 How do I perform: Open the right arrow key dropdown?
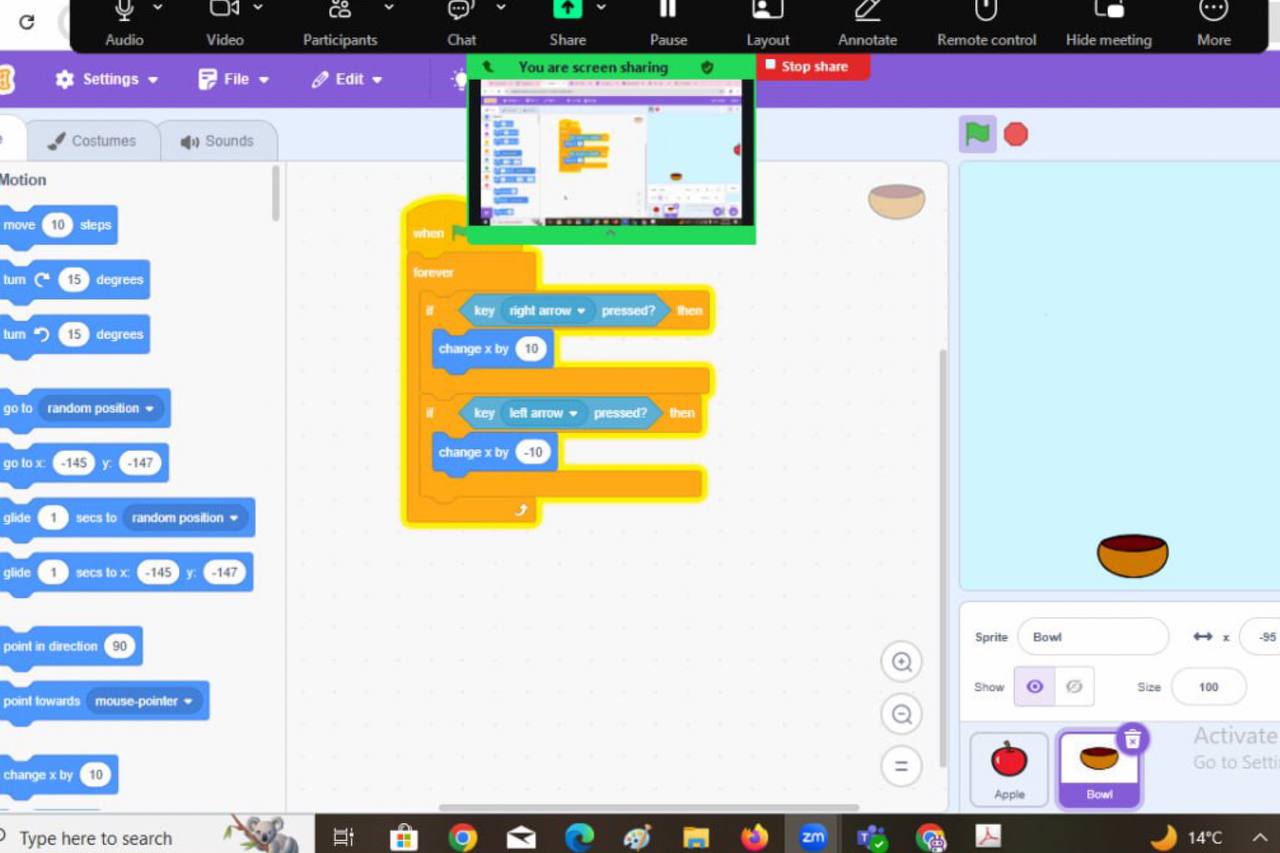point(580,311)
